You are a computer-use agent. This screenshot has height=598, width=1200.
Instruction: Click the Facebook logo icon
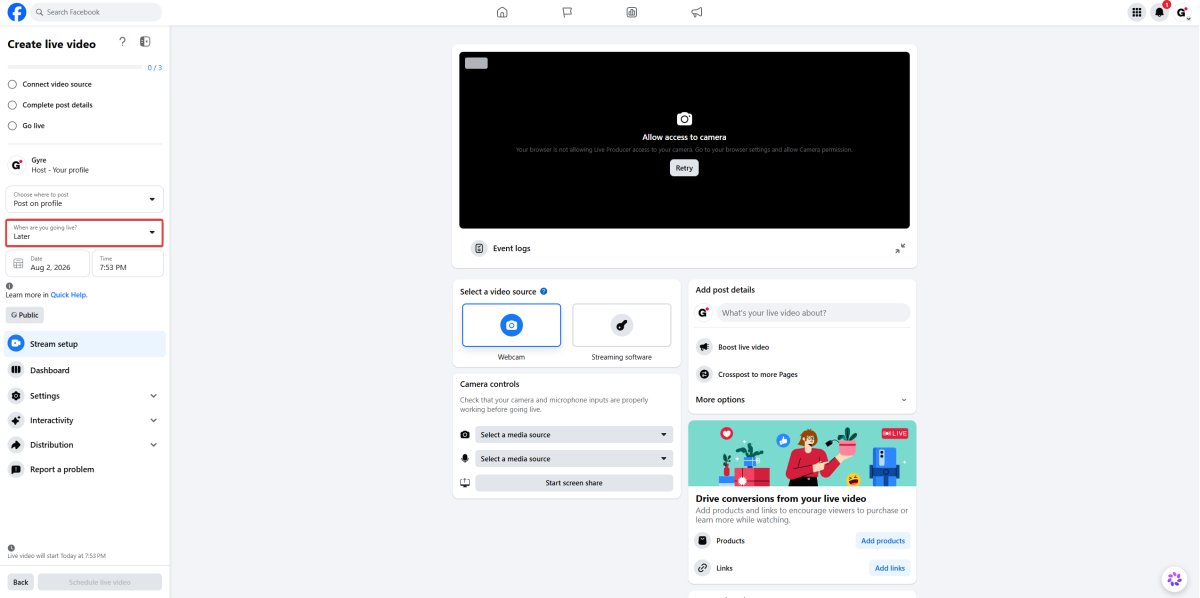pyautogui.click(x=17, y=12)
